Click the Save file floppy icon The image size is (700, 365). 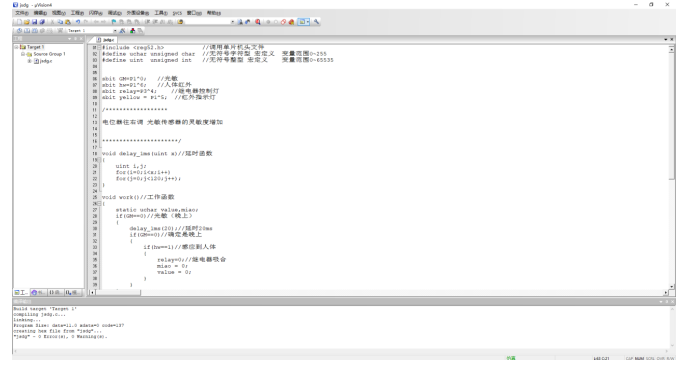(34, 22)
